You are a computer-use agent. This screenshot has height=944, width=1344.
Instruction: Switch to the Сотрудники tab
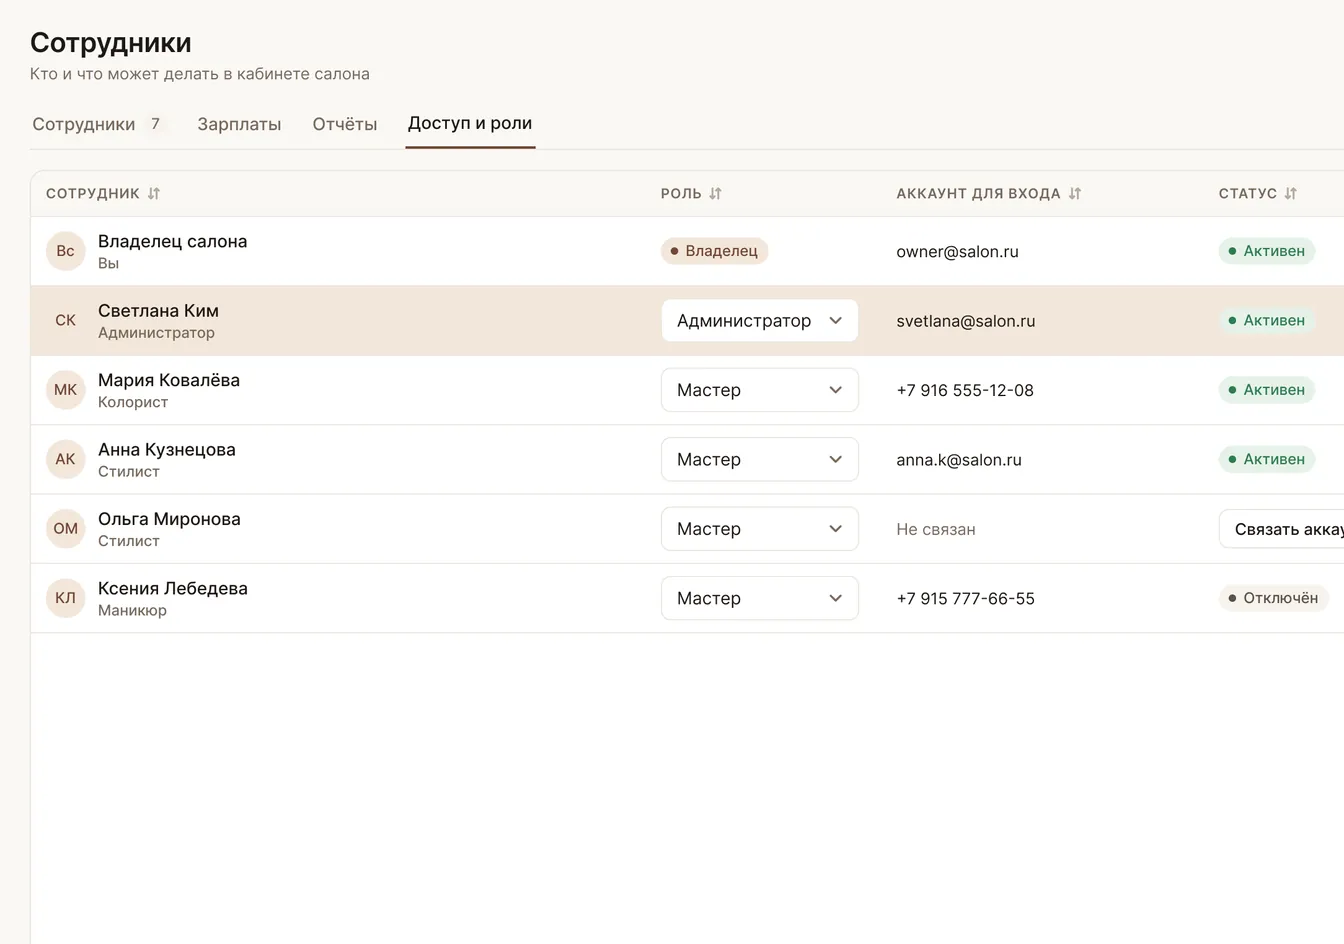point(98,124)
